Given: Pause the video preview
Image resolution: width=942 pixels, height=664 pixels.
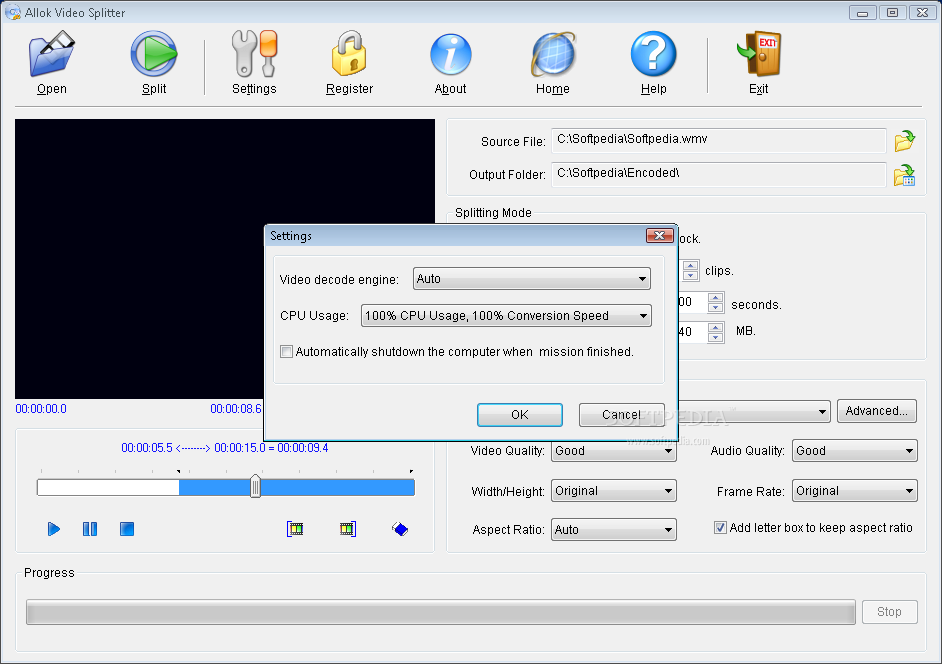Looking at the screenshot, I should 90,529.
